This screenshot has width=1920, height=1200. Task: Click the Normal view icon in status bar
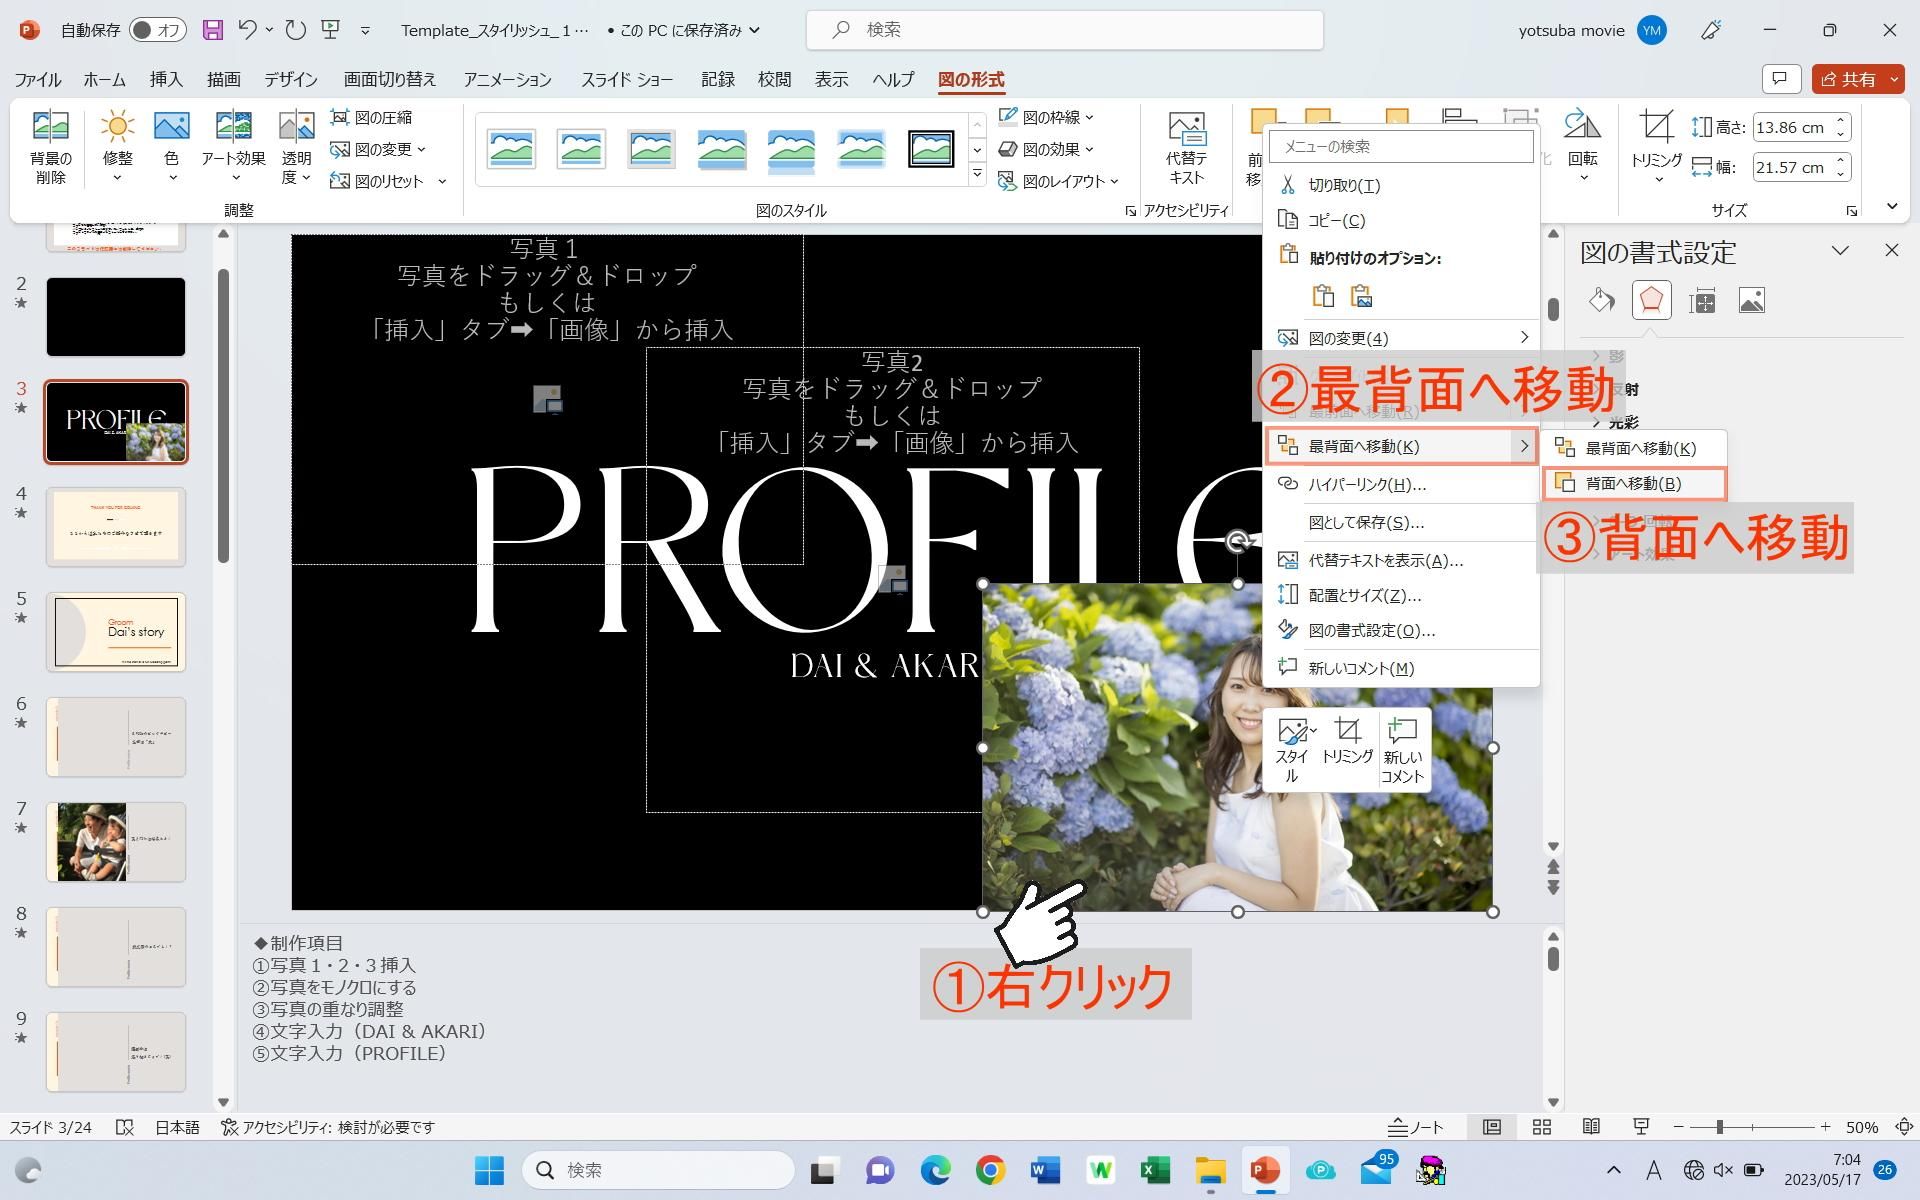(1492, 1127)
